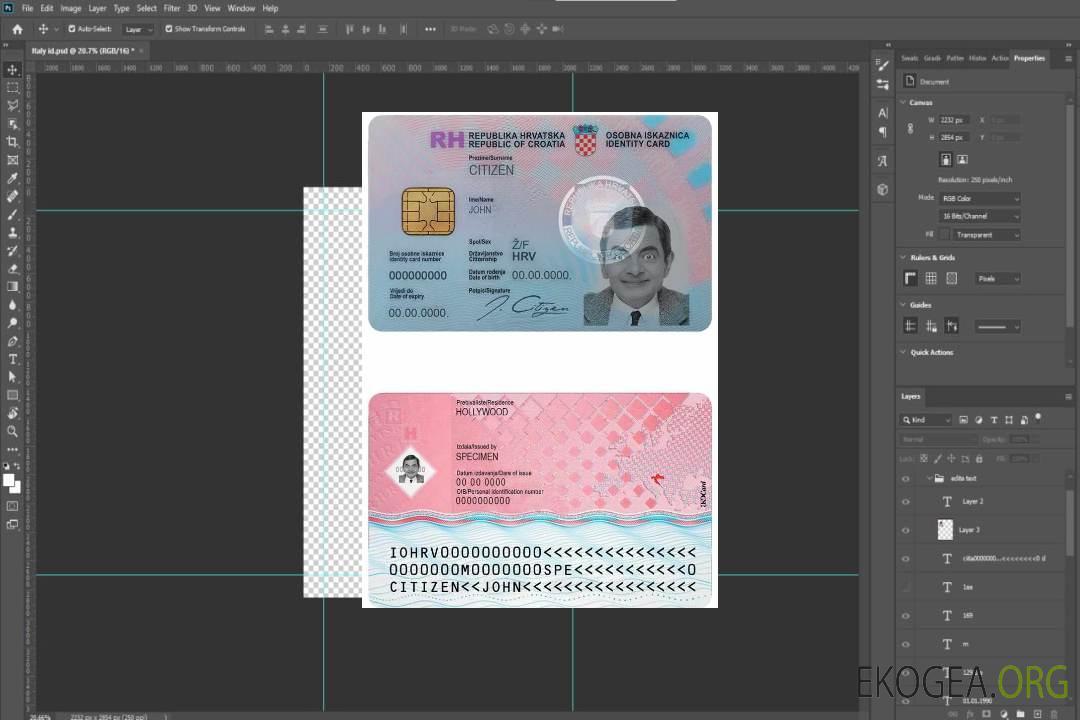Filter layers by pixel layer icon
Image resolution: width=1080 pixels, height=720 pixels.
963,420
